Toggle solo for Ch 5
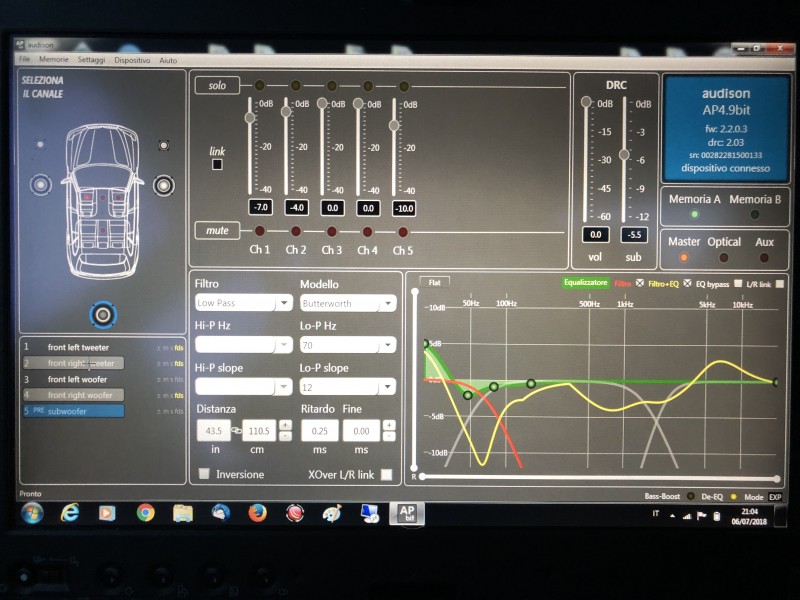Image resolution: width=800 pixels, height=600 pixels. [x=404, y=86]
